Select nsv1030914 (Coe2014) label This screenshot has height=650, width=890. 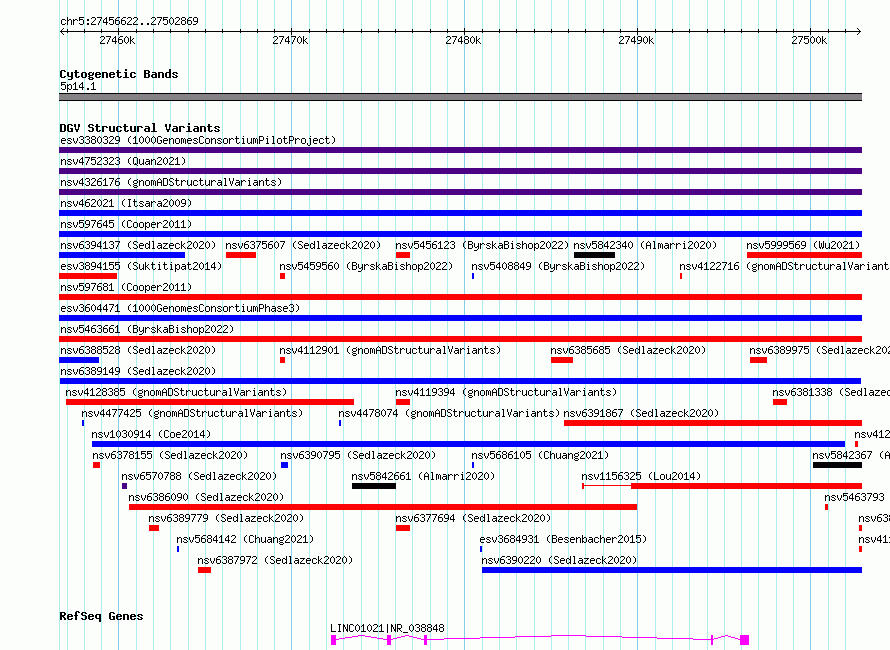(x=151, y=434)
